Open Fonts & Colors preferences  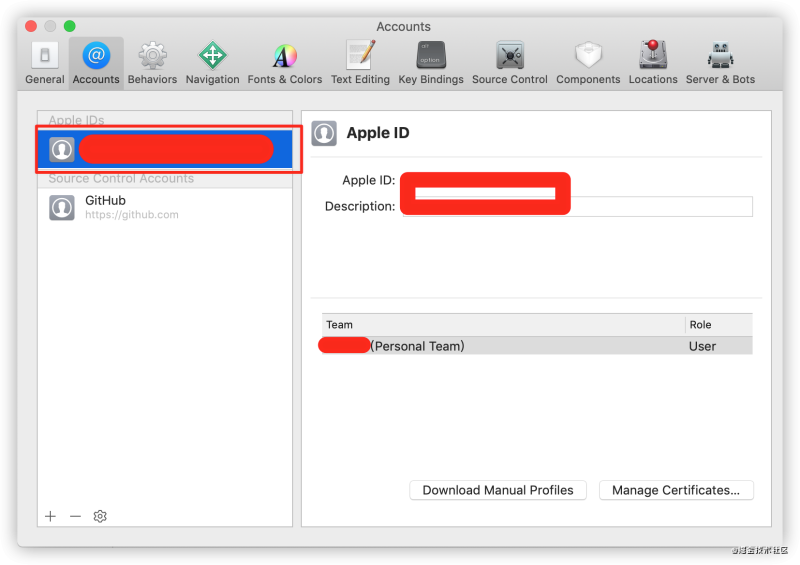tap(285, 63)
